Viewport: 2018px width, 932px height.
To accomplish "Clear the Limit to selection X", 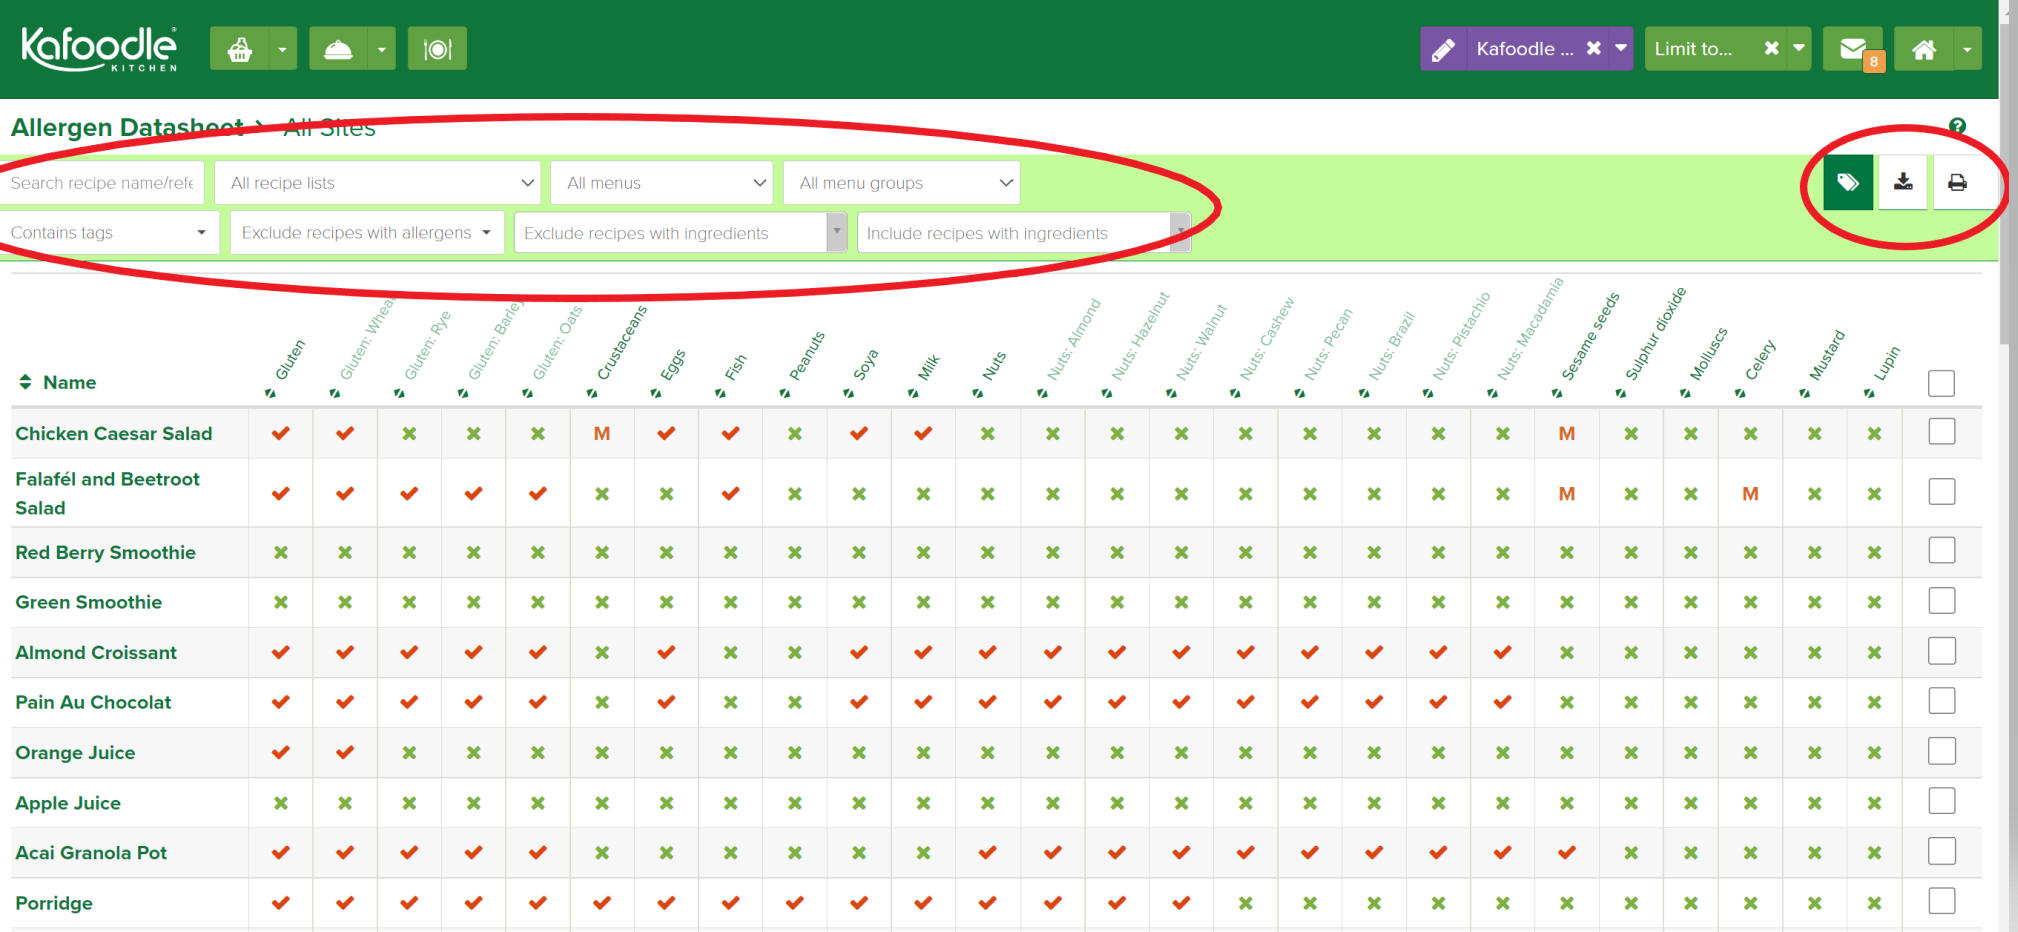I will (1772, 48).
